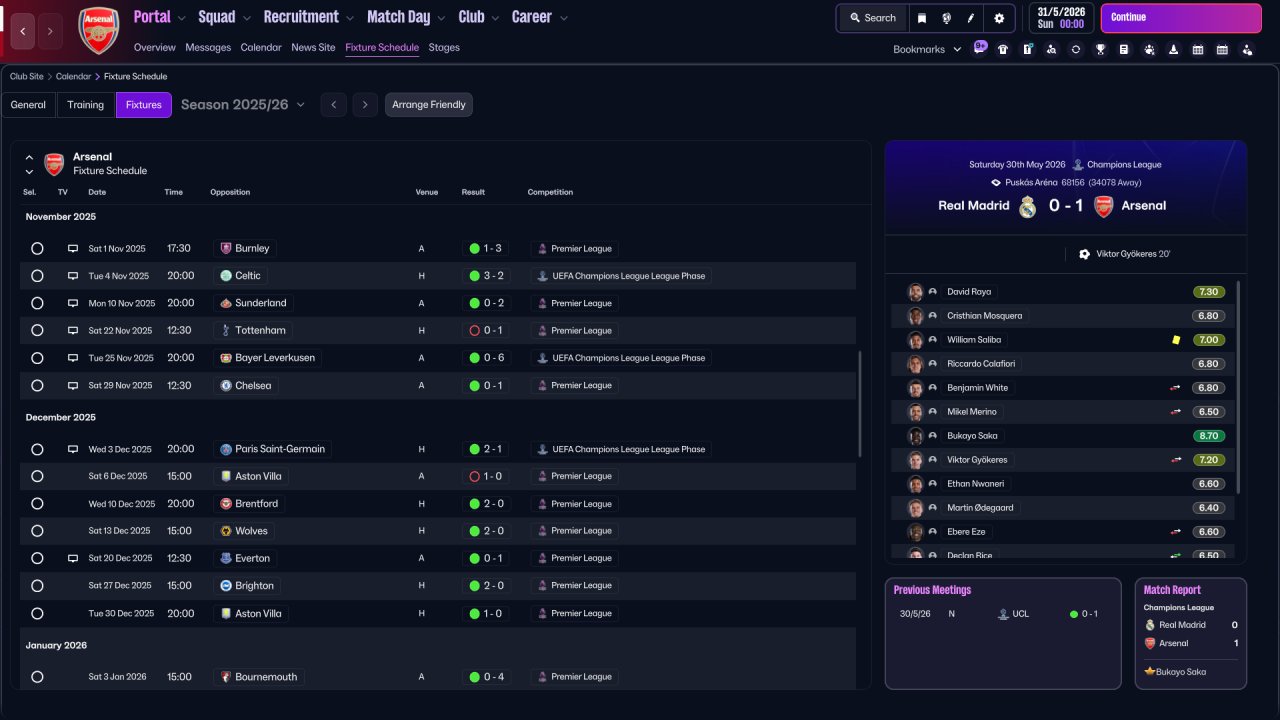The width and height of the screenshot is (1280, 720).
Task: Click the TV icon on Burnley row
Action: click(72, 248)
